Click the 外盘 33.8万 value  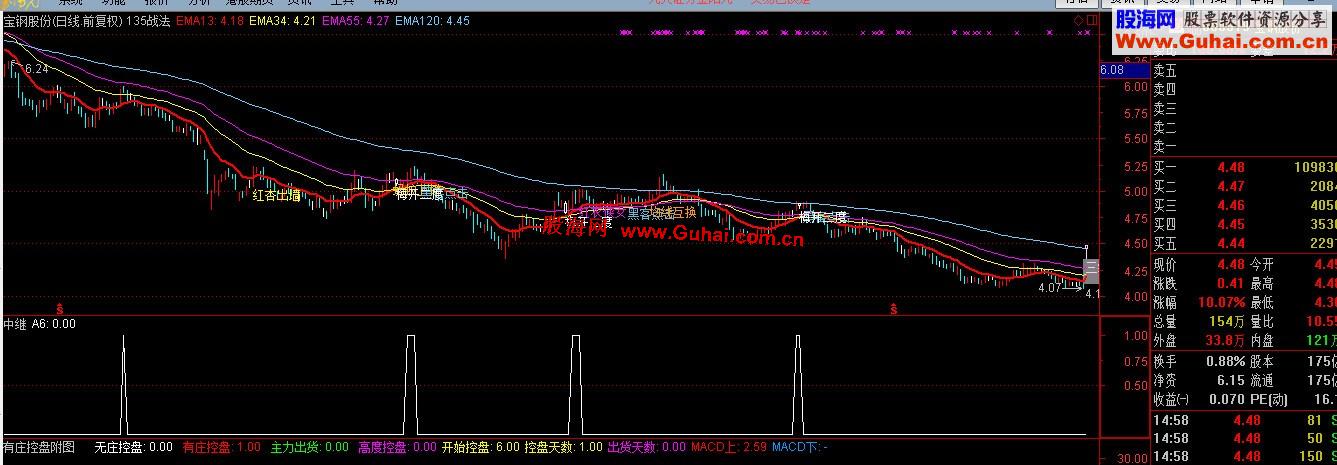coord(1224,341)
